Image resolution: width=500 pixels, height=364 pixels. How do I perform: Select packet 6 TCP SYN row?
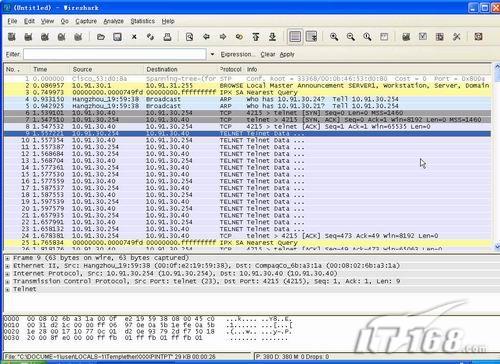point(248,113)
